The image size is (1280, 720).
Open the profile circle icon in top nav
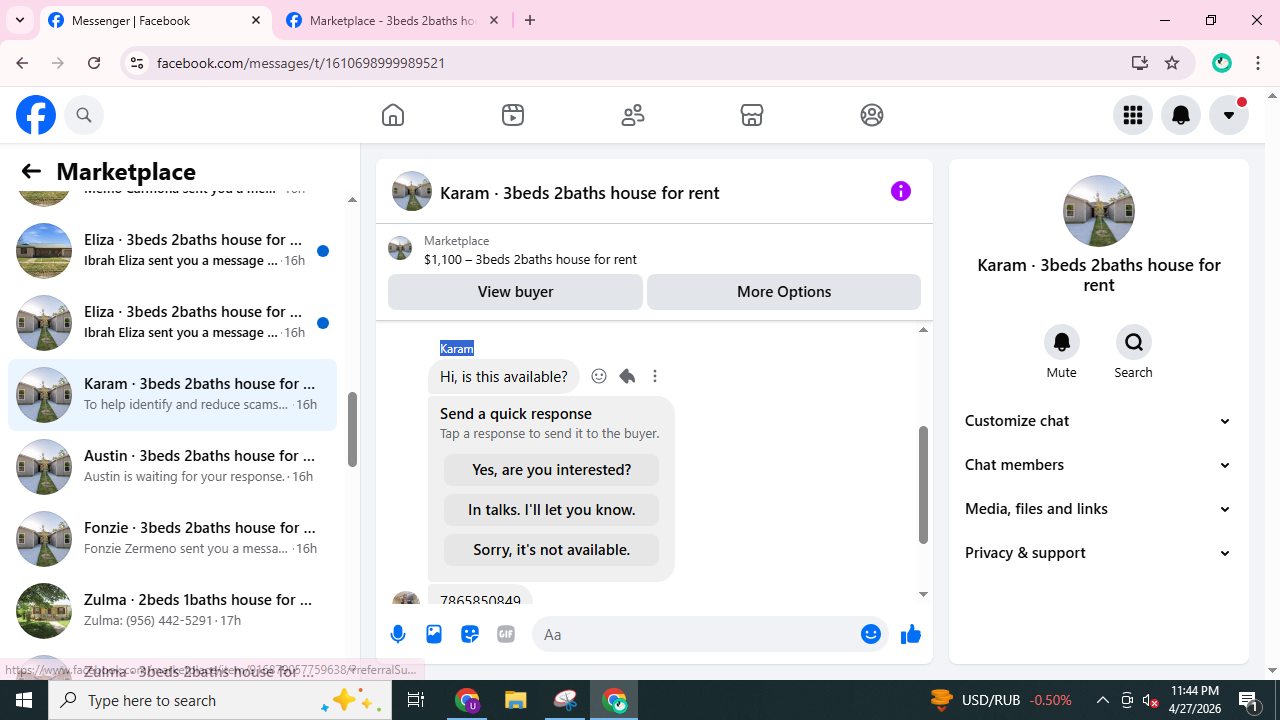(x=872, y=115)
